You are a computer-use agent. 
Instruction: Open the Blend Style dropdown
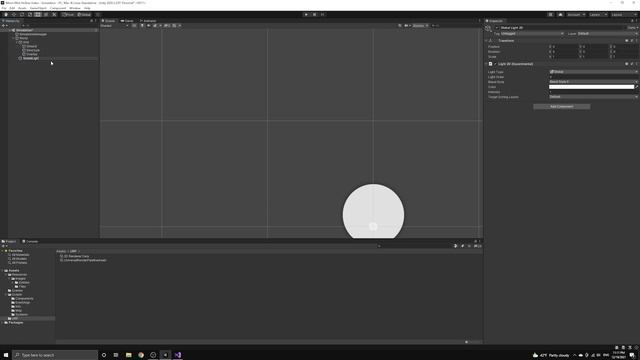tap(593, 82)
